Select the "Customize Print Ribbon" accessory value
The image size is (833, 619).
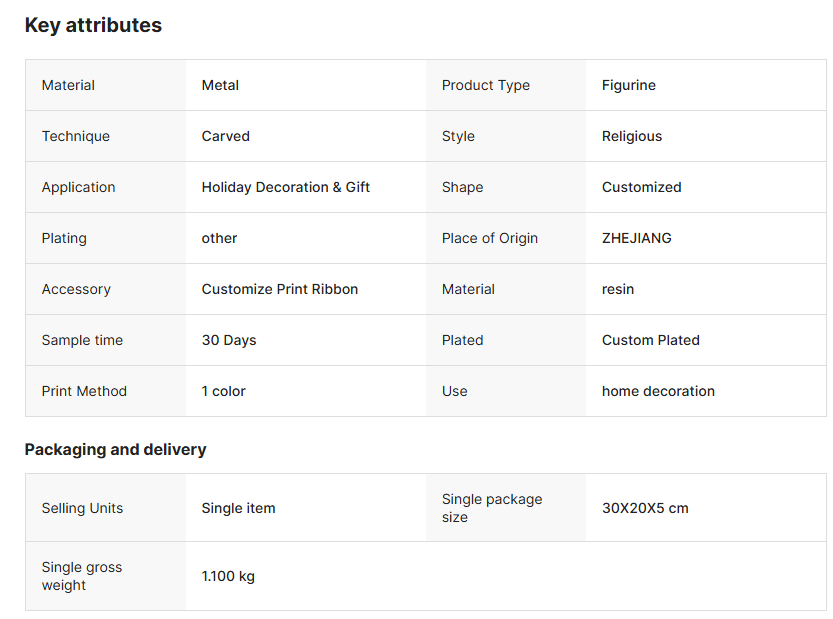[x=280, y=289]
